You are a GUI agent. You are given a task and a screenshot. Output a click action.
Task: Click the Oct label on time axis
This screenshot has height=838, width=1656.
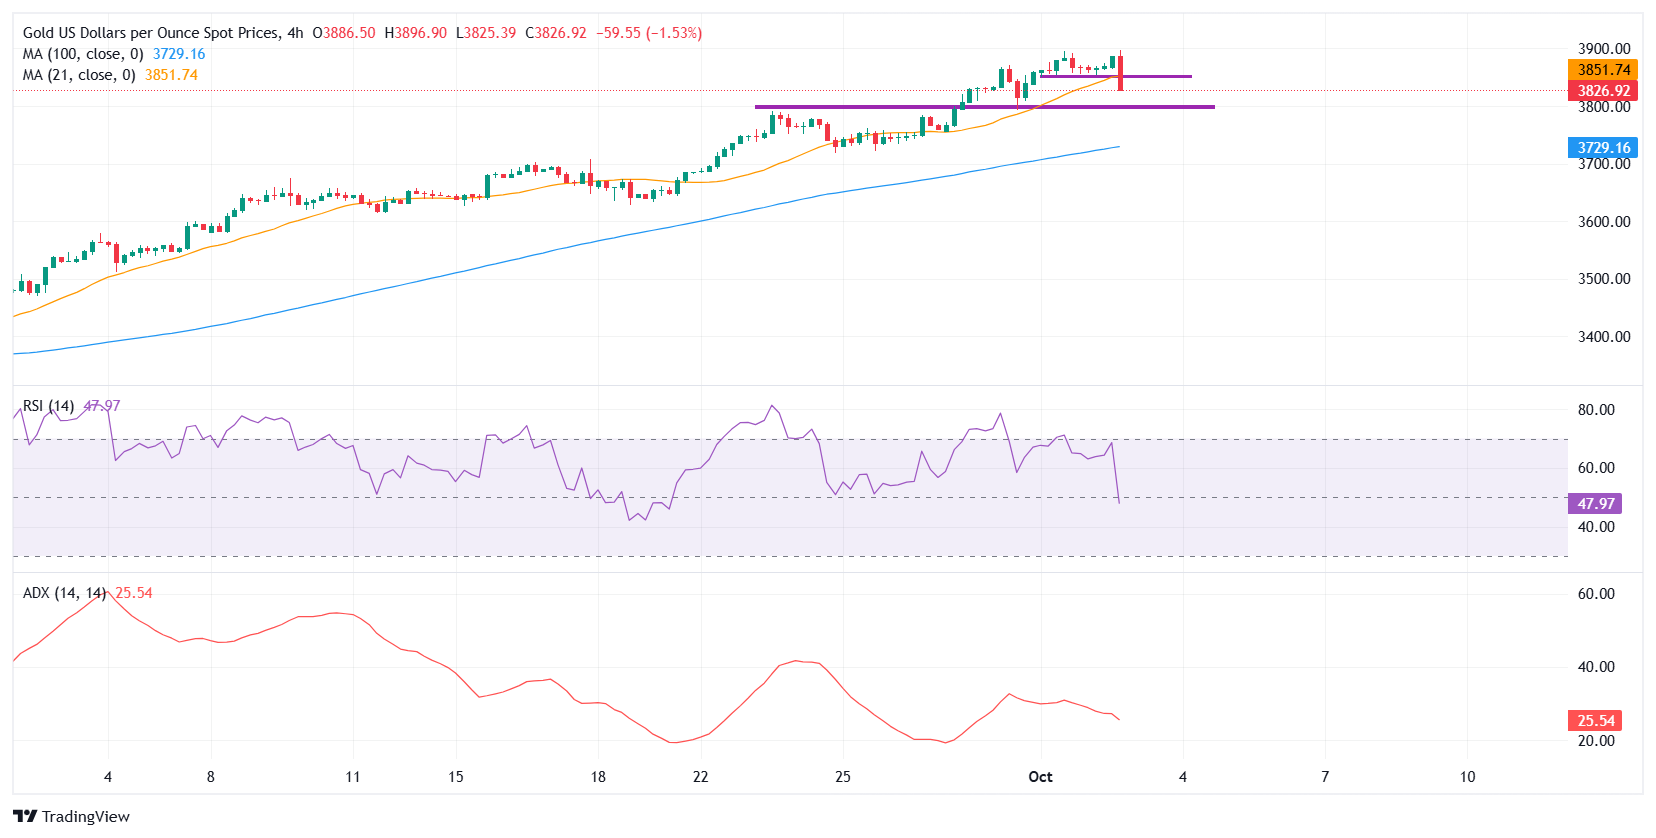1040,777
